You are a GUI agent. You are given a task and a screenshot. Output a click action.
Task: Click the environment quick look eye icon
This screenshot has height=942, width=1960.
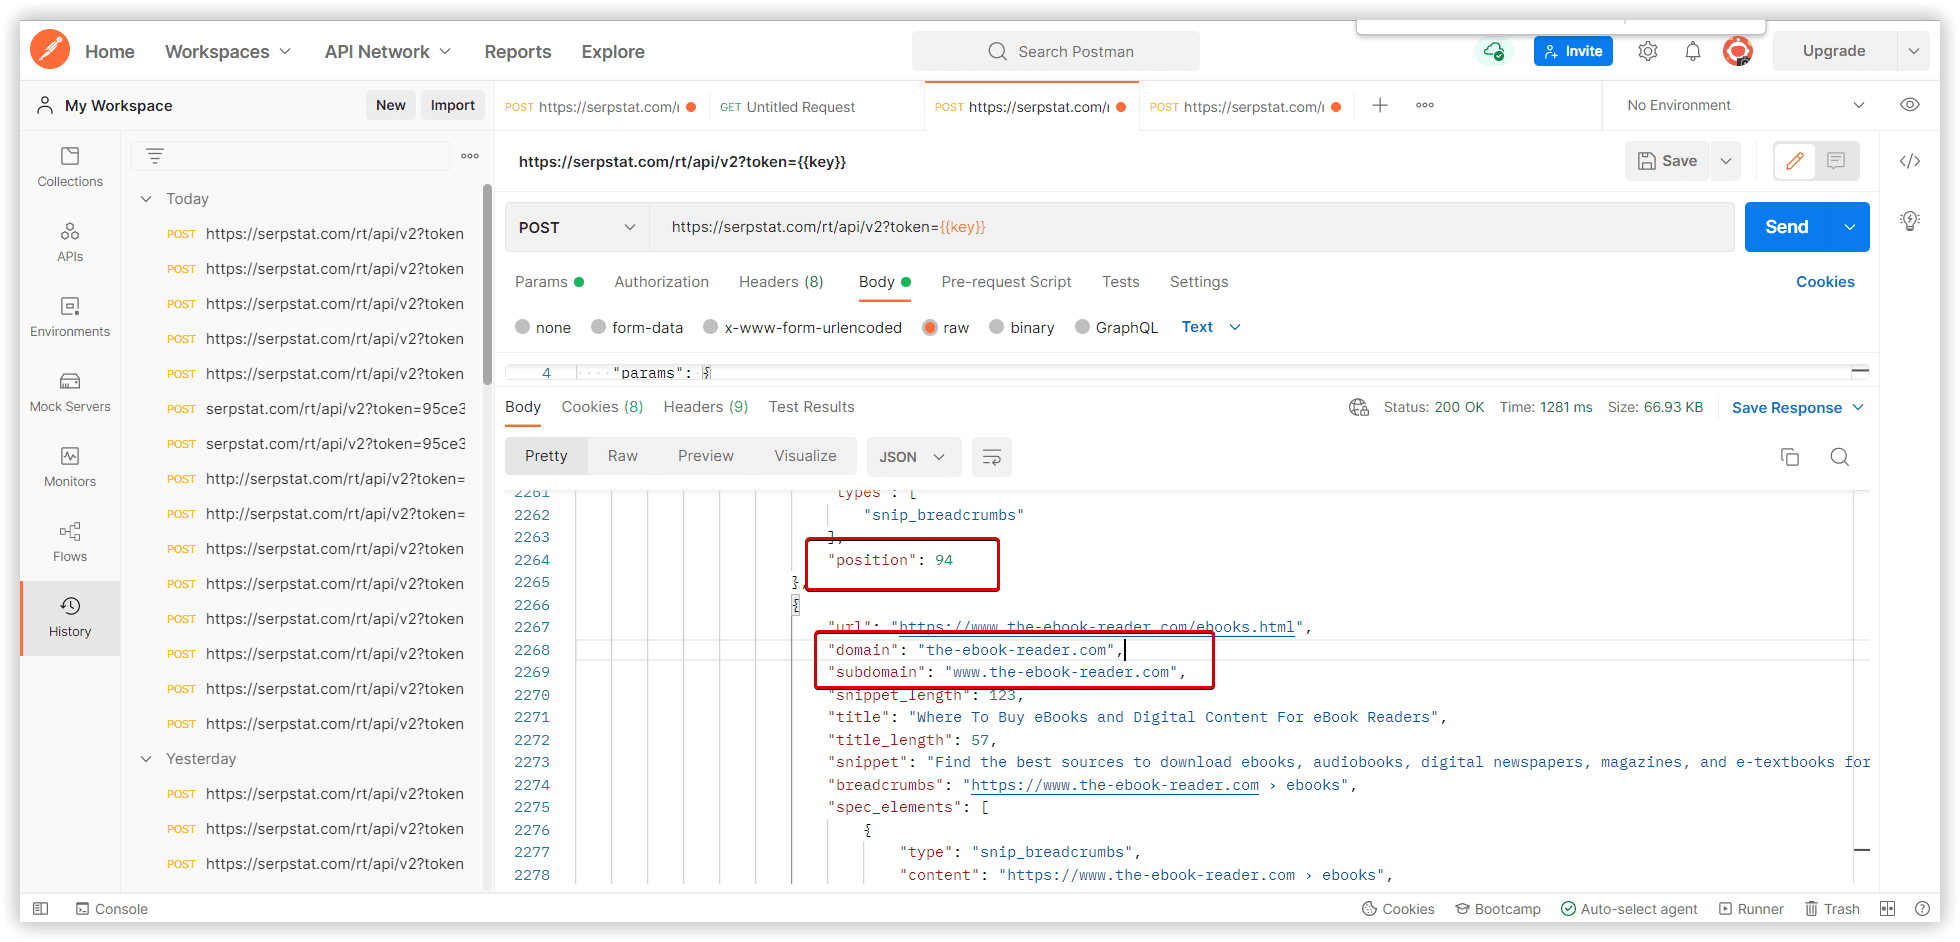1910,105
